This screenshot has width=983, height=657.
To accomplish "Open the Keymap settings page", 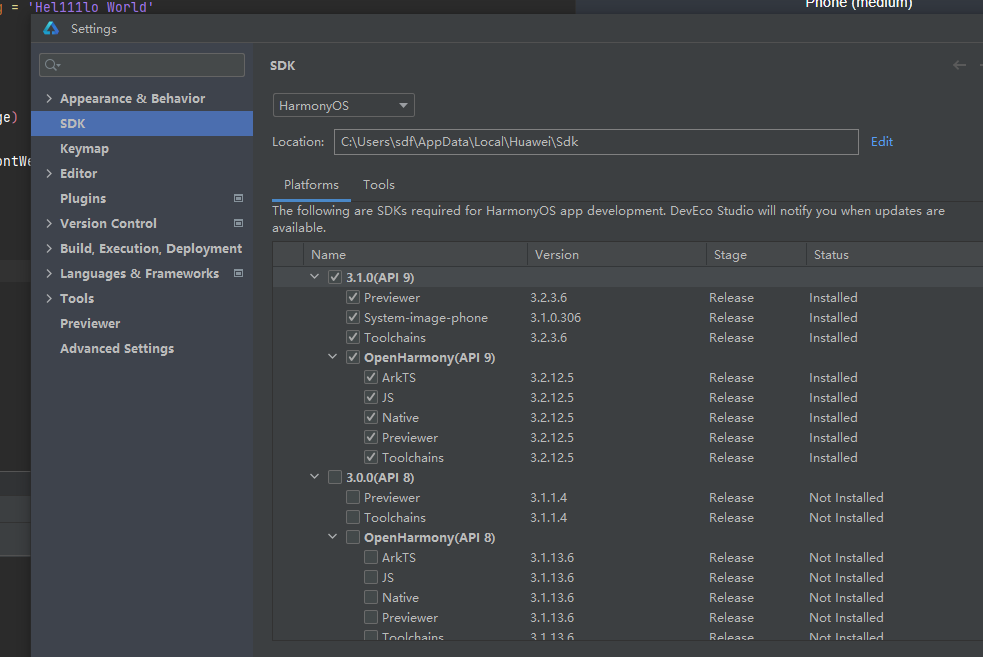I will click(x=84, y=149).
